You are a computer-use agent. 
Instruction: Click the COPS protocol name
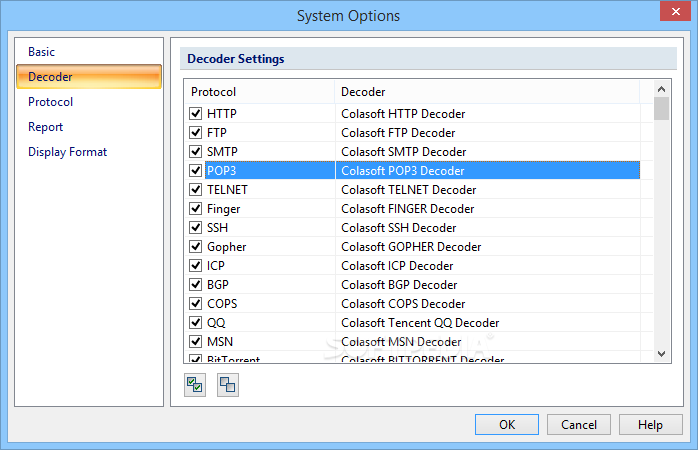click(x=222, y=304)
